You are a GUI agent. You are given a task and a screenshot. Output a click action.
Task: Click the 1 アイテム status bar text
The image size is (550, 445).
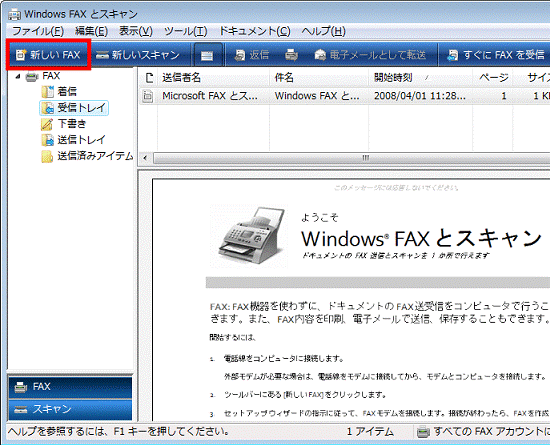[370, 432]
